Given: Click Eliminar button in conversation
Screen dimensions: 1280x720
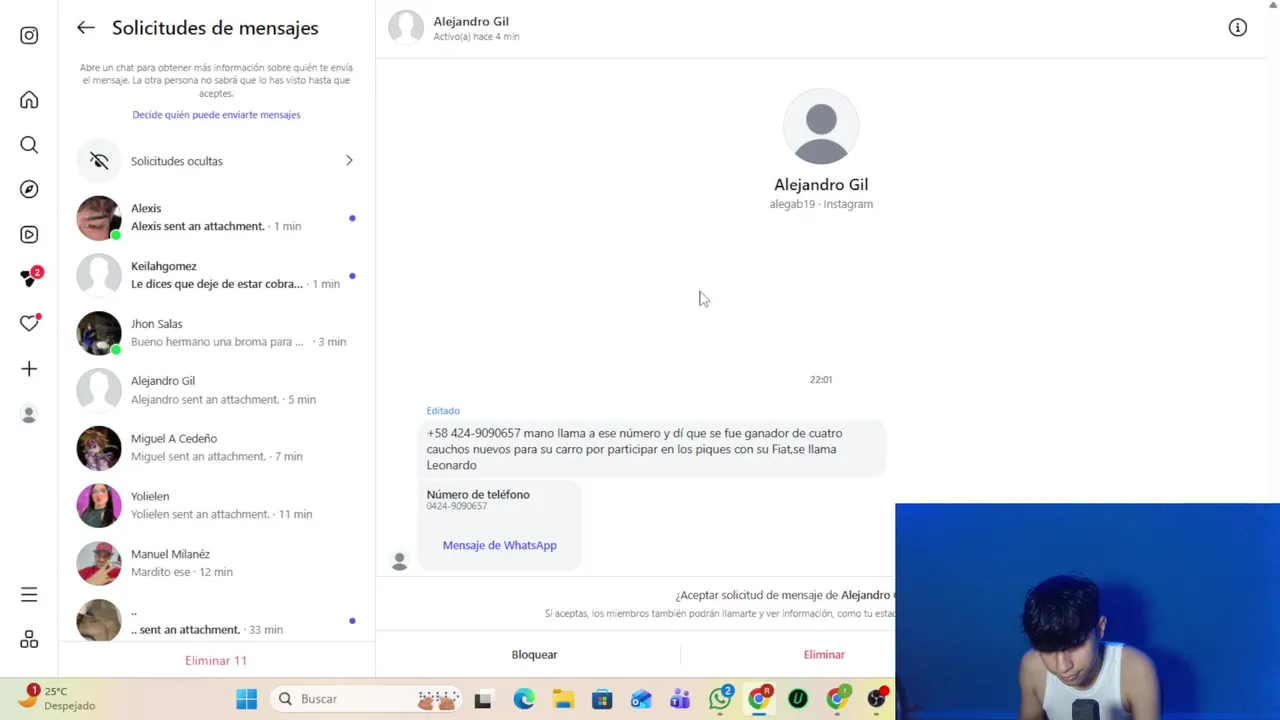Looking at the screenshot, I should click(824, 655).
